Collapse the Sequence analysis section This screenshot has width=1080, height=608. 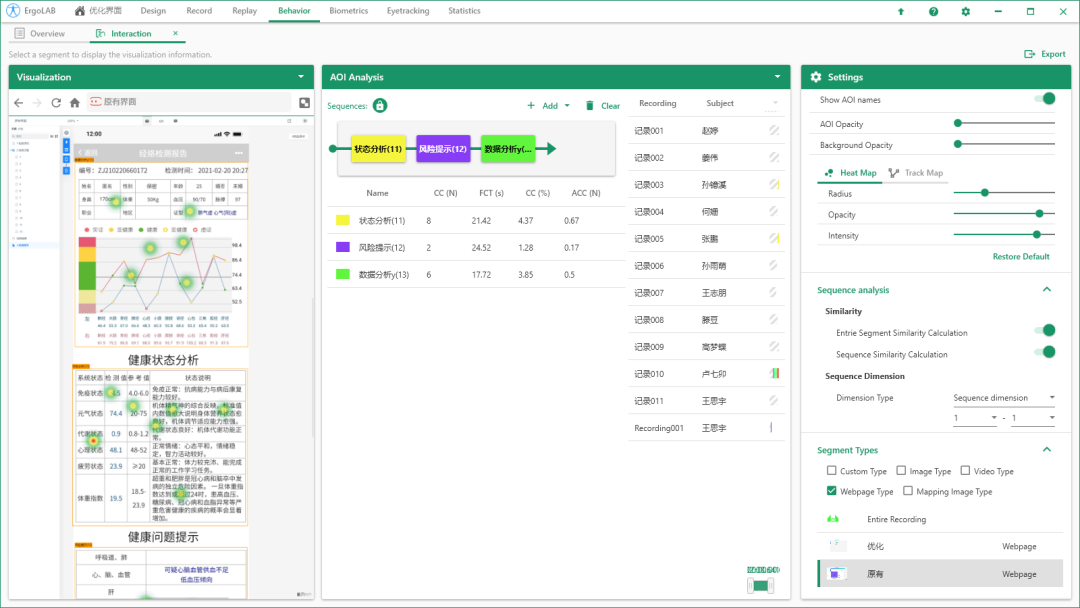point(1047,290)
